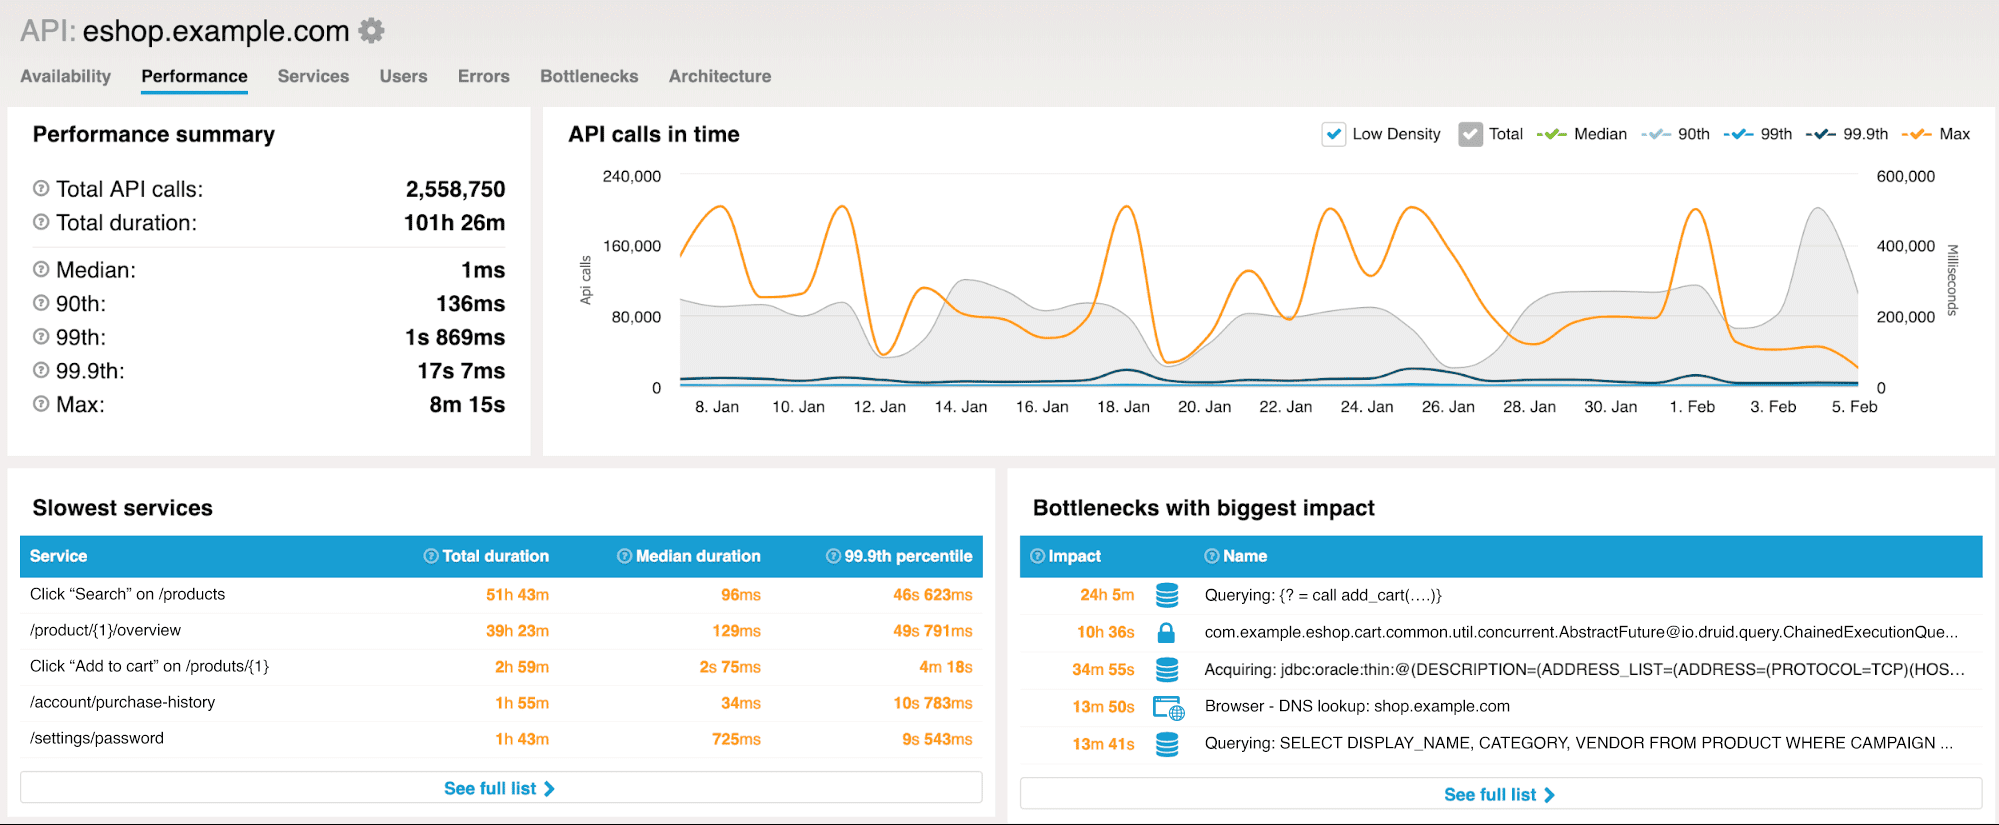Expand the slowest services full list
Viewport: 1999px width, 825px height.
click(500, 788)
